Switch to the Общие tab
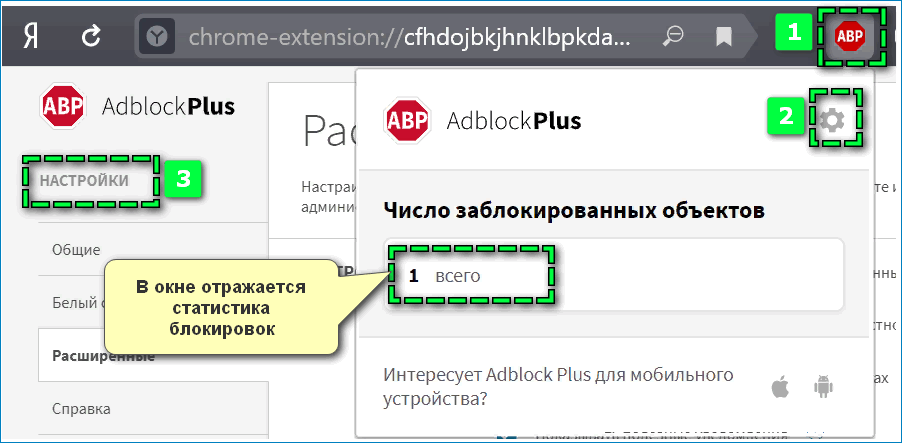Image resolution: width=902 pixels, height=443 pixels. (x=76, y=250)
